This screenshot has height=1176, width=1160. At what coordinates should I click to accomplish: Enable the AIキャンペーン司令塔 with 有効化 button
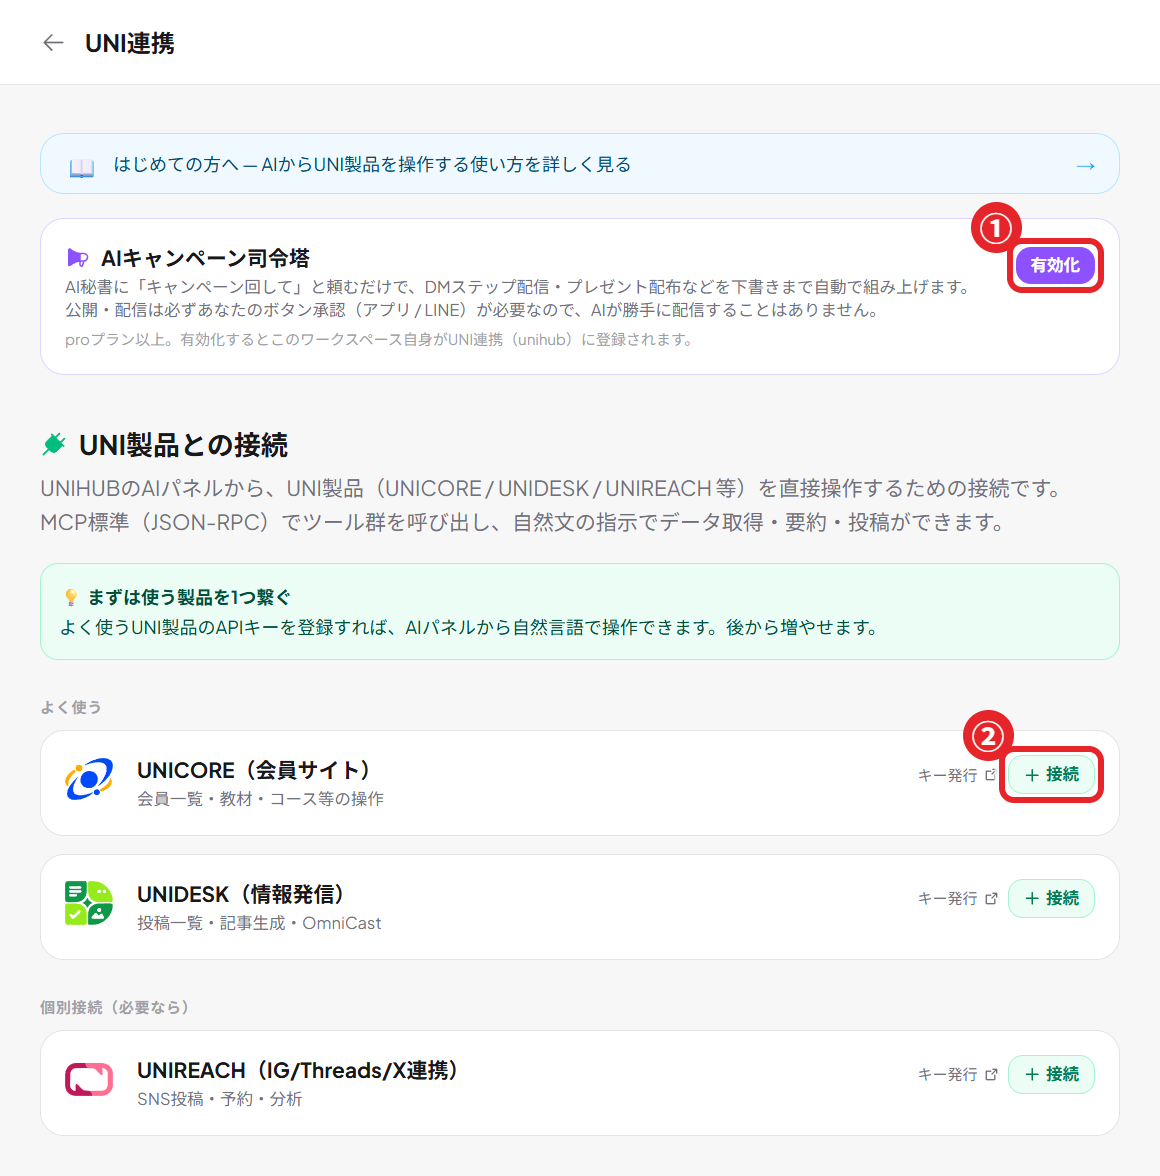(x=1054, y=266)
